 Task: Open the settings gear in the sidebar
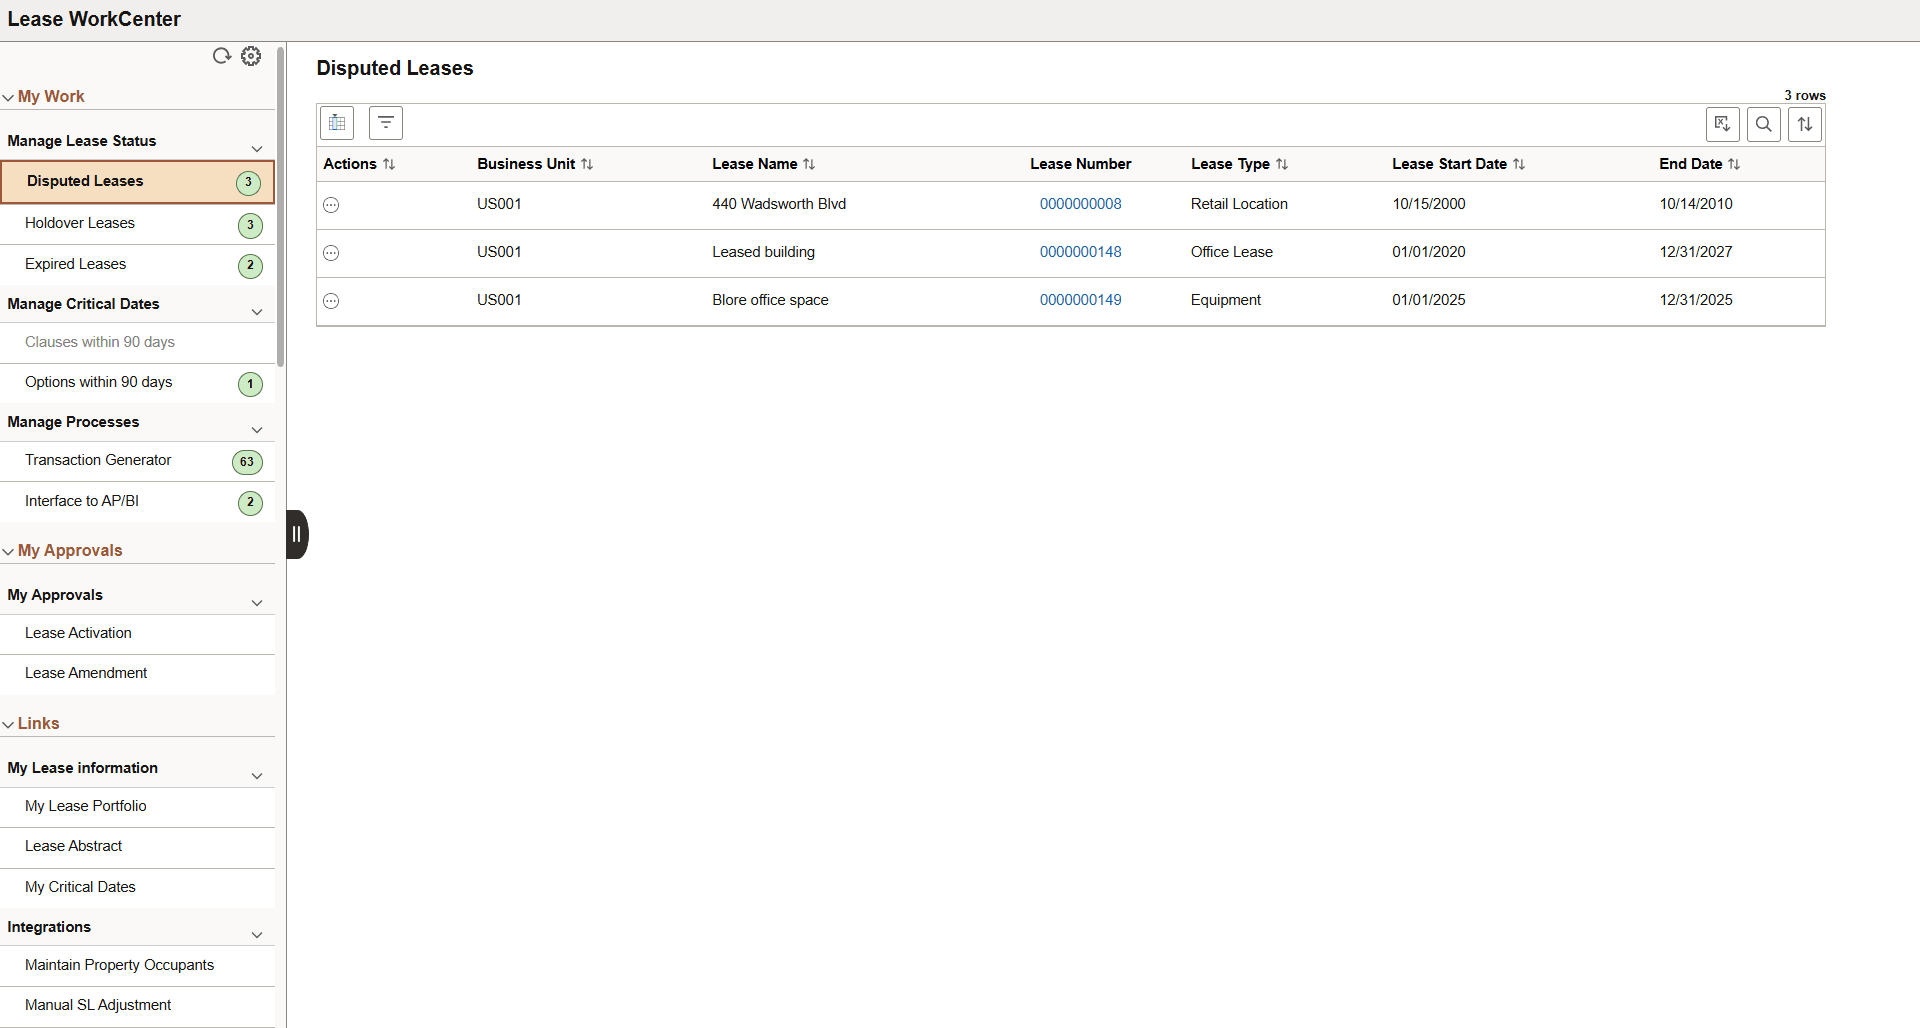250,56
